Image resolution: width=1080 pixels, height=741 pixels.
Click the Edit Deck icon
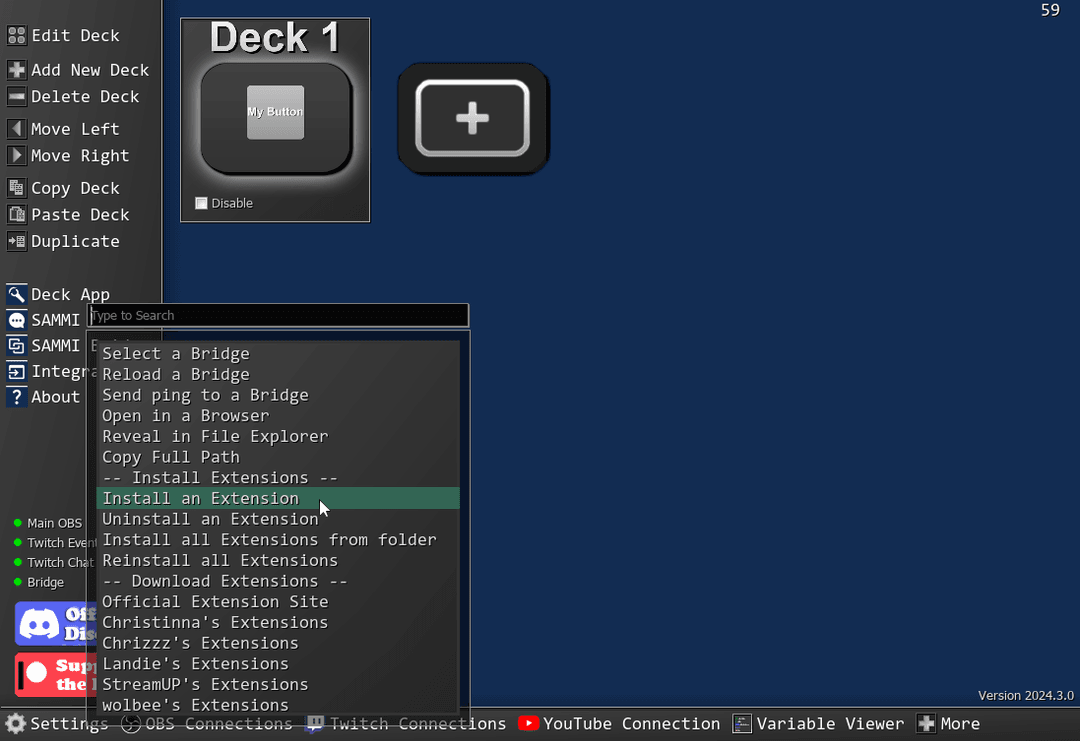point(17,35)
